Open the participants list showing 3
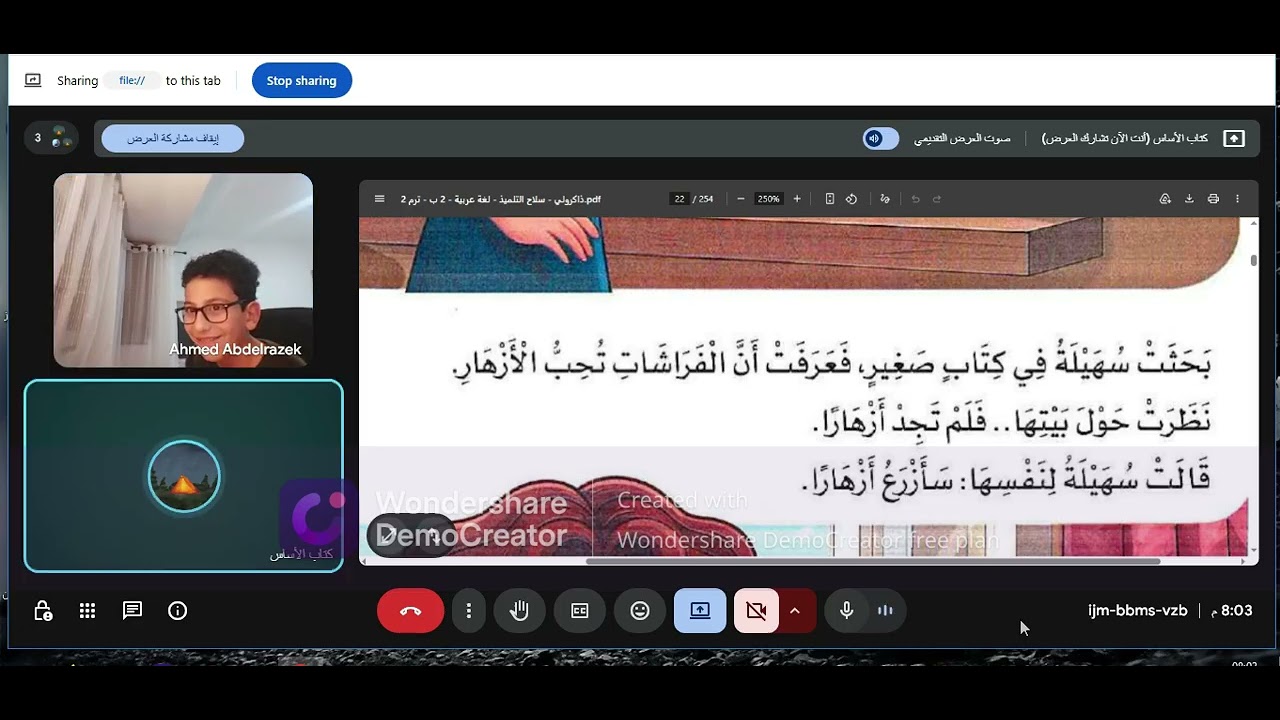Image resolution: width=1280 pixels, height=720 pixels. point(52,138)
